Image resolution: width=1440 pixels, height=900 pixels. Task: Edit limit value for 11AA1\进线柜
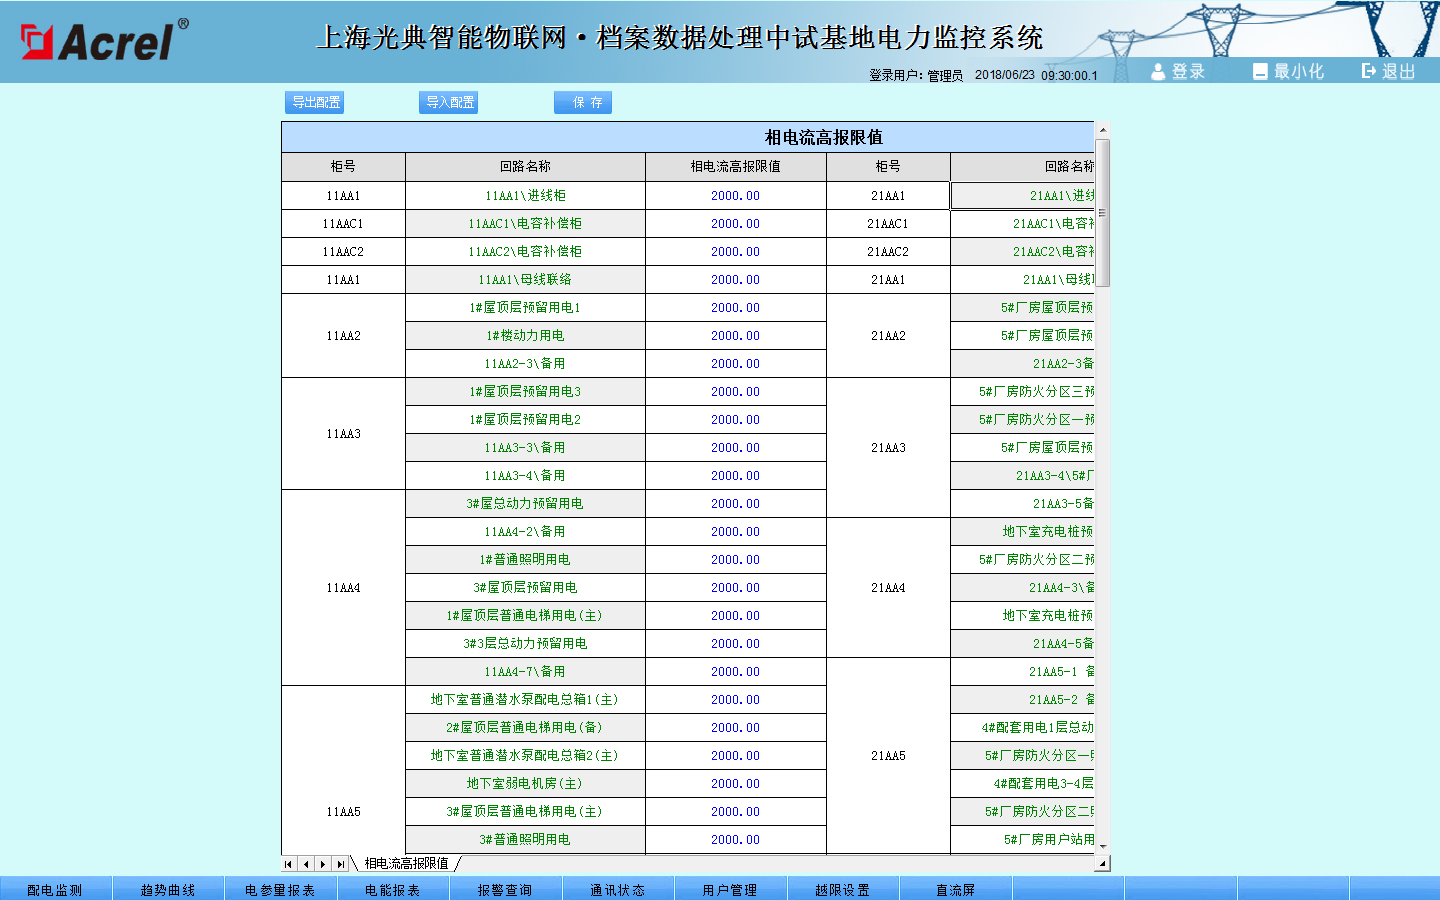point(735,196)
